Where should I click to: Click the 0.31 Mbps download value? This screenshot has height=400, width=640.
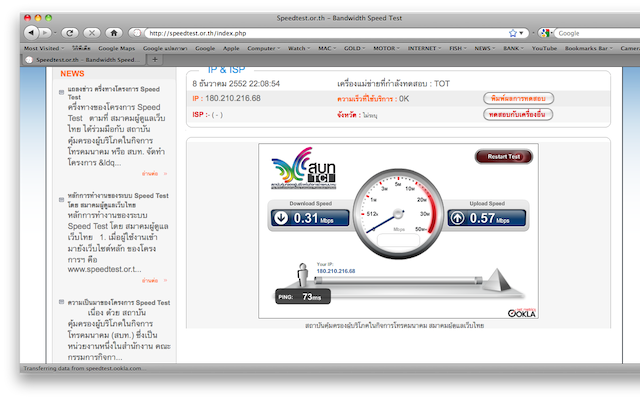coord(313,218)
